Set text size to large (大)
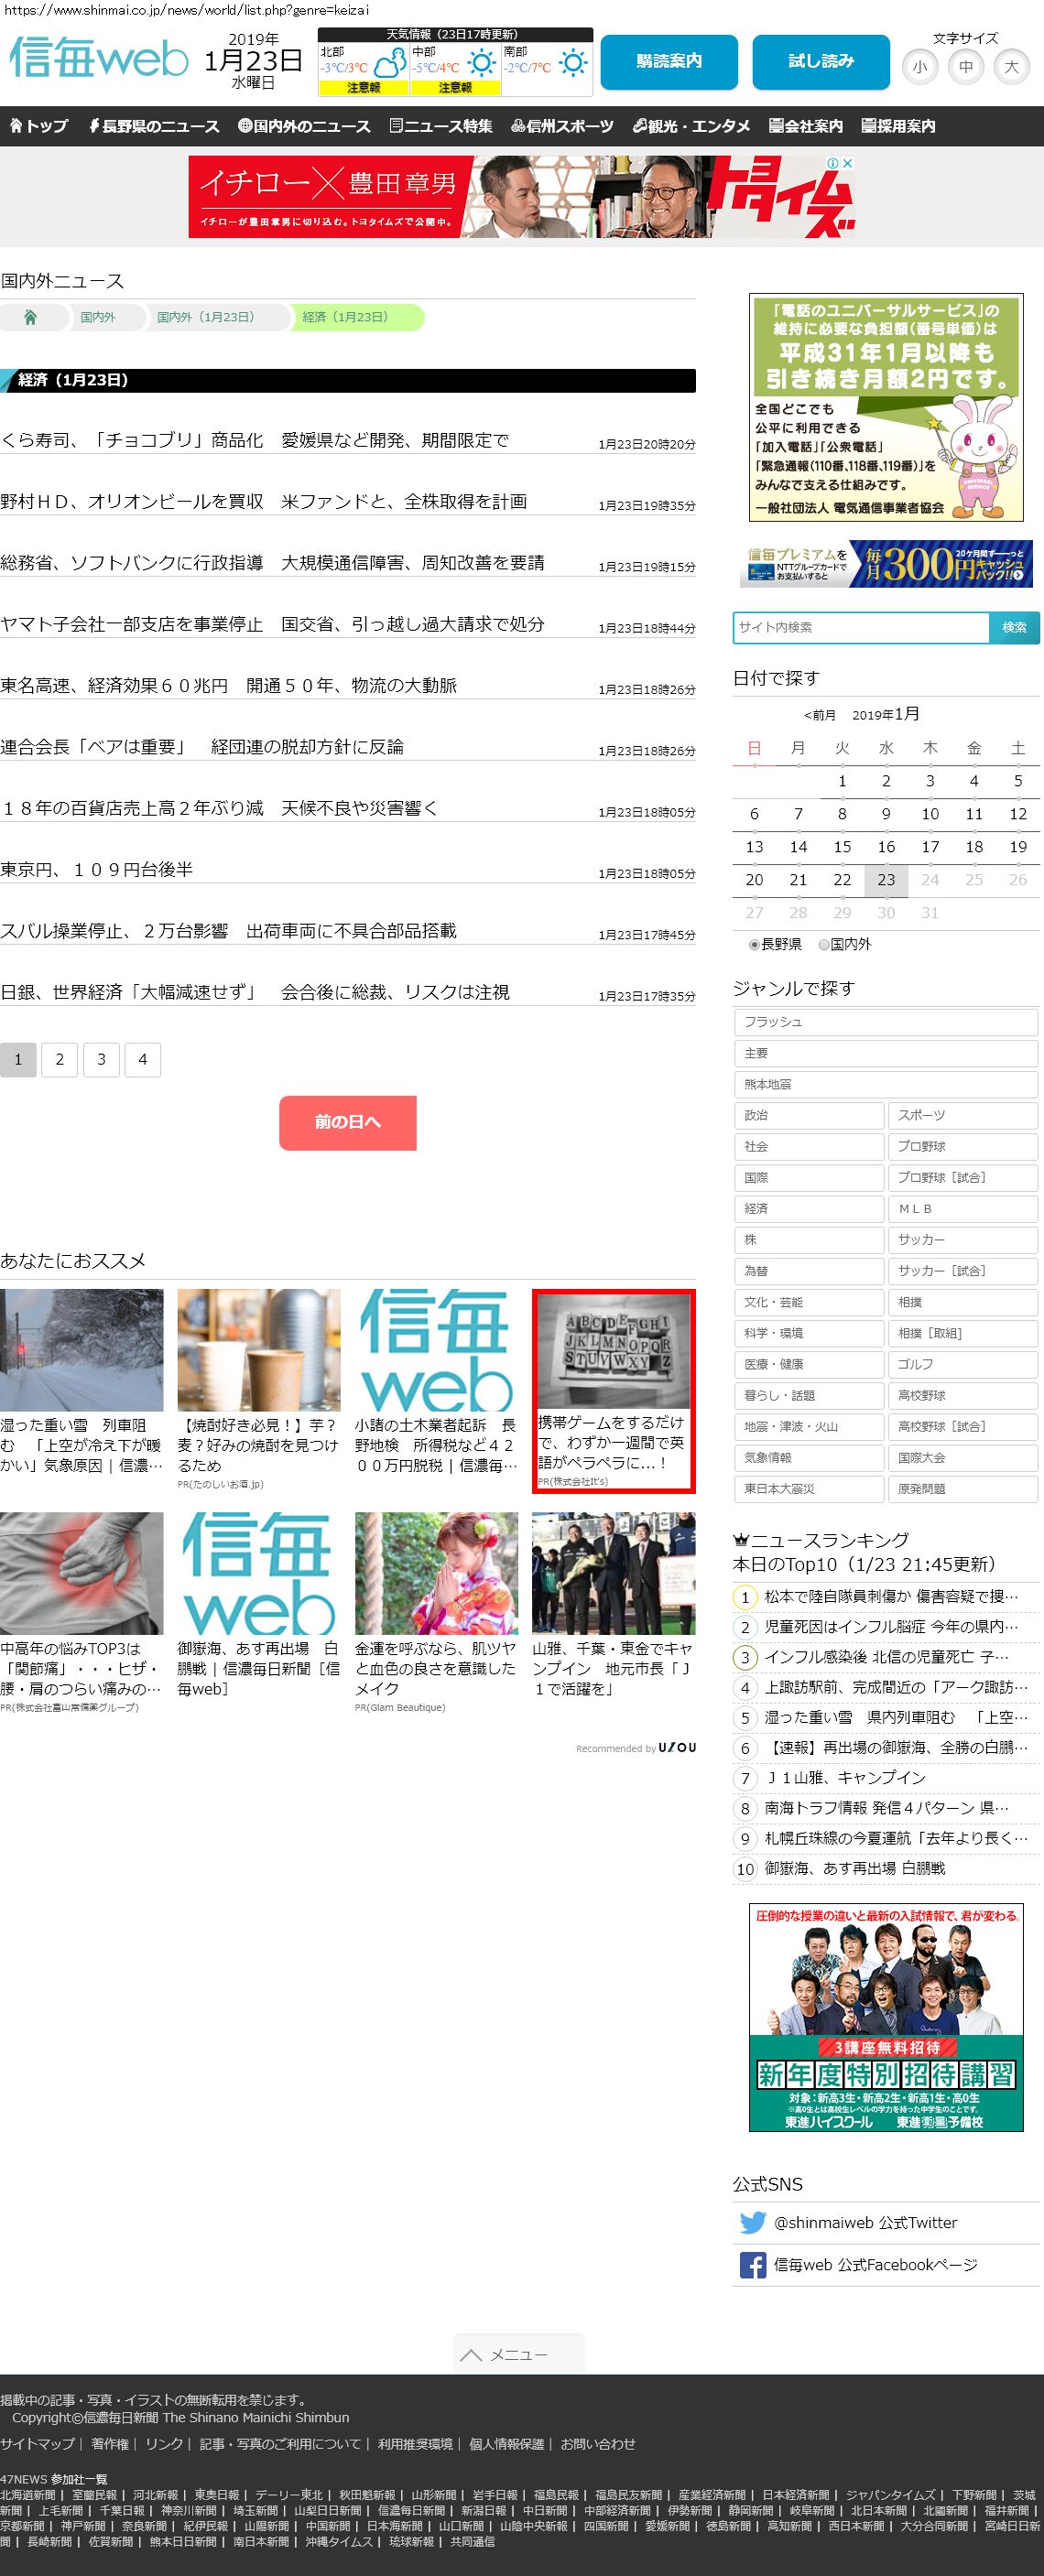This screenshot has width=1044, height=2576. tap(1012, 67)
